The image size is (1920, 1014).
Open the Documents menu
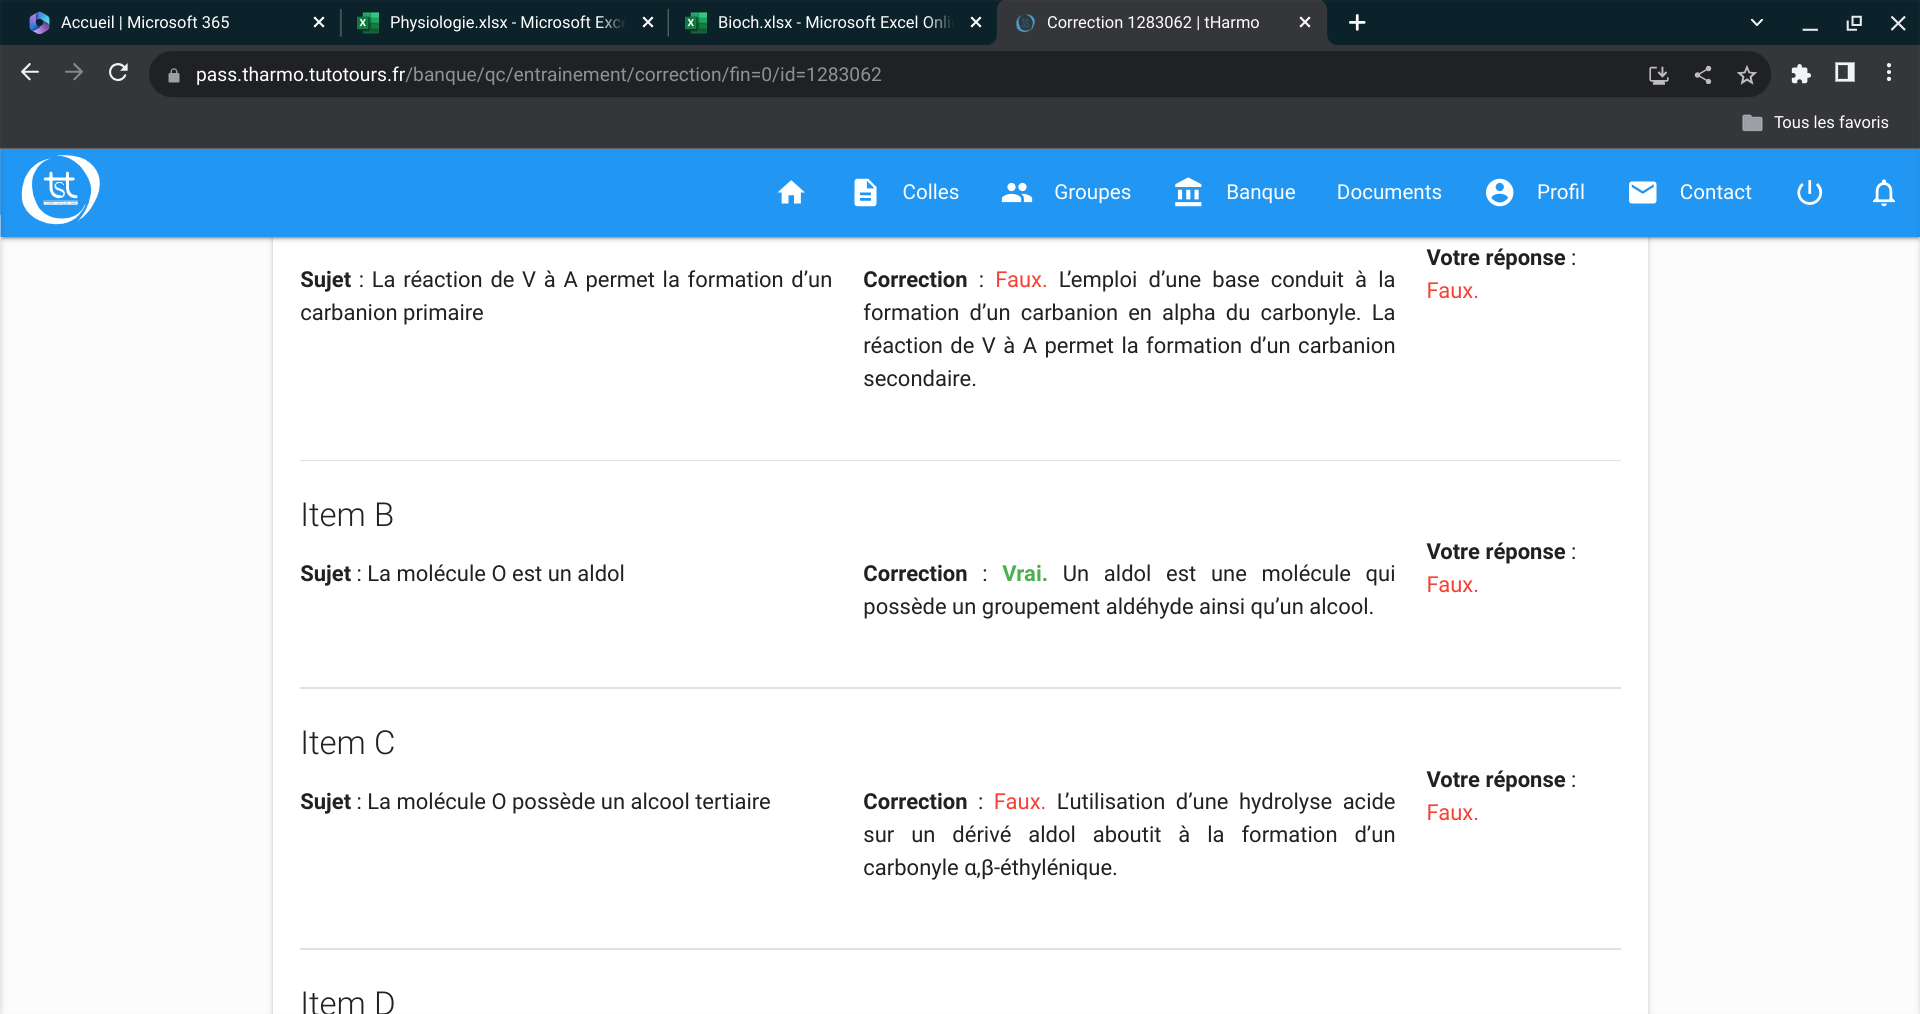(1389, 192)
